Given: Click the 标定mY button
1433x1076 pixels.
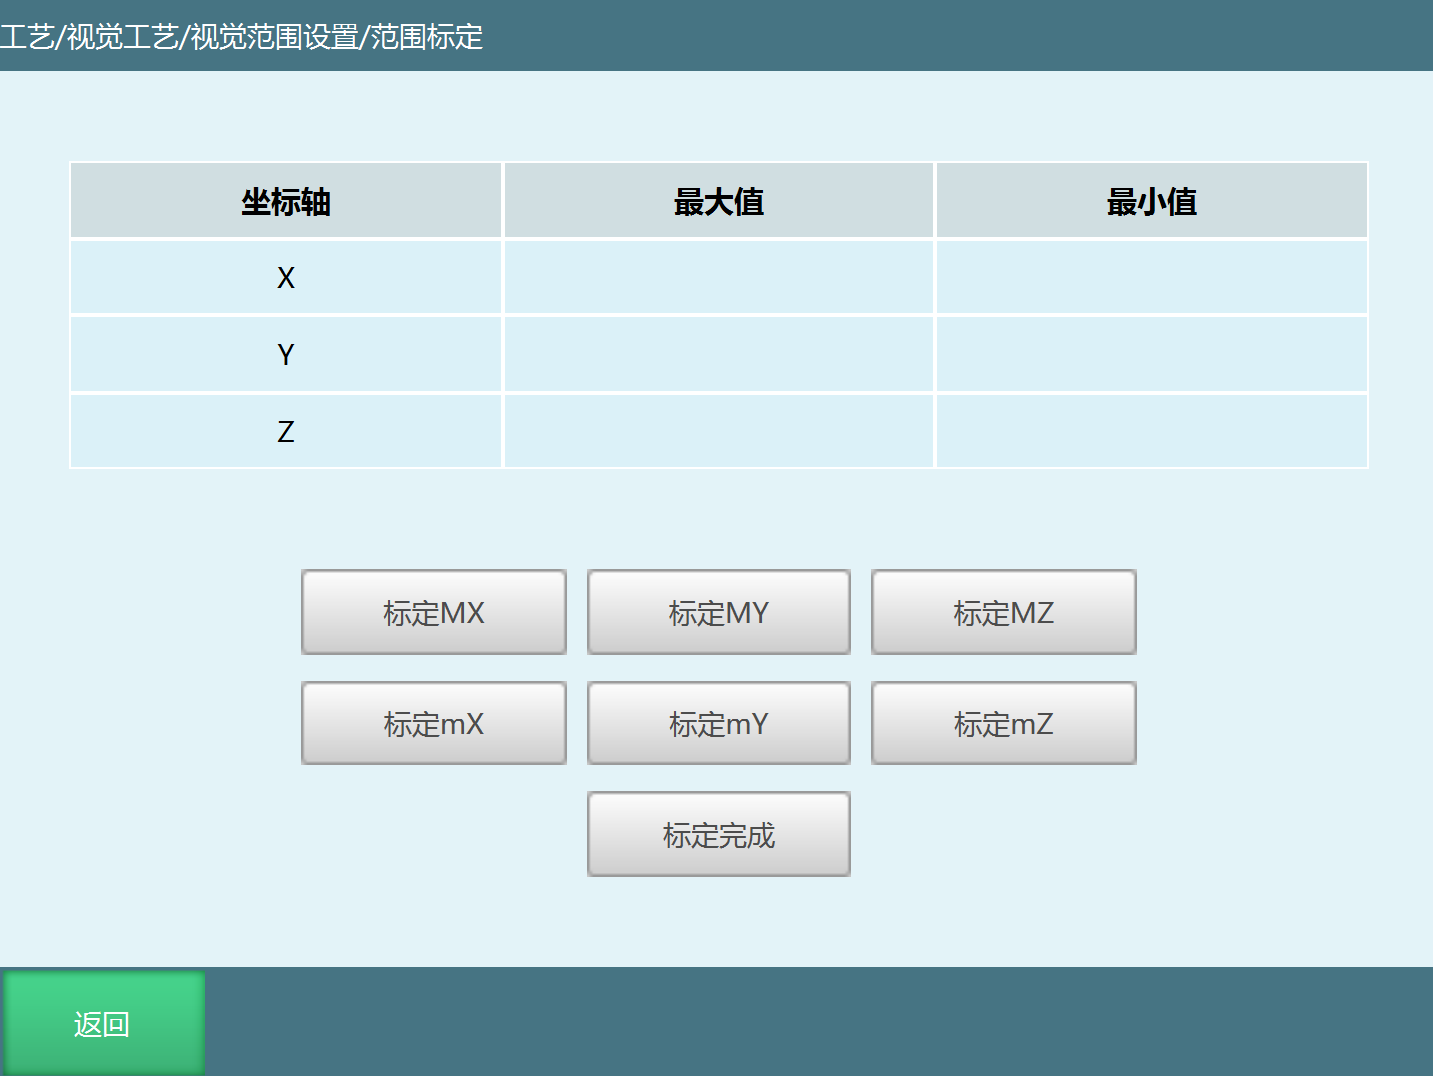Looking at the screenshot, I should point(718,723).
